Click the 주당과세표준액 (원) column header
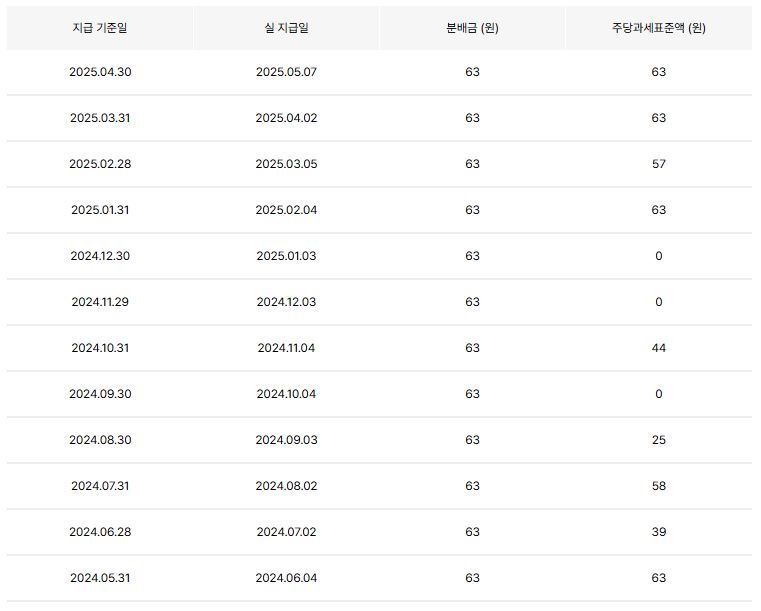This screenshot has height=611, width=761. click(x=659, y=28)
